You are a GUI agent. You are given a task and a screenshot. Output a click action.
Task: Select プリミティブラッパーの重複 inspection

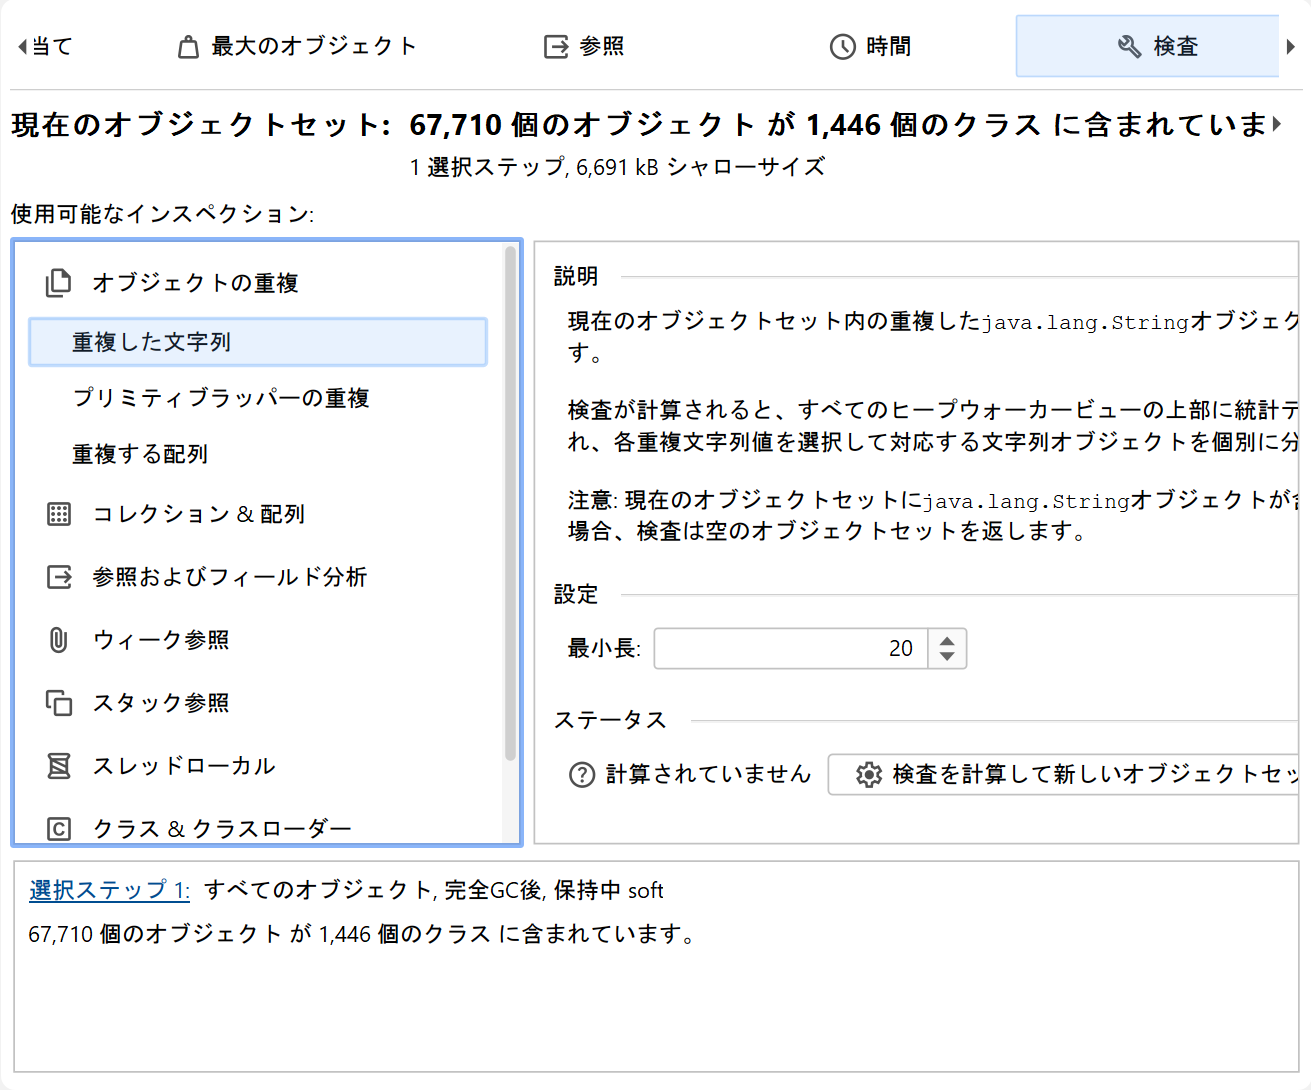[x=221, y=398]
